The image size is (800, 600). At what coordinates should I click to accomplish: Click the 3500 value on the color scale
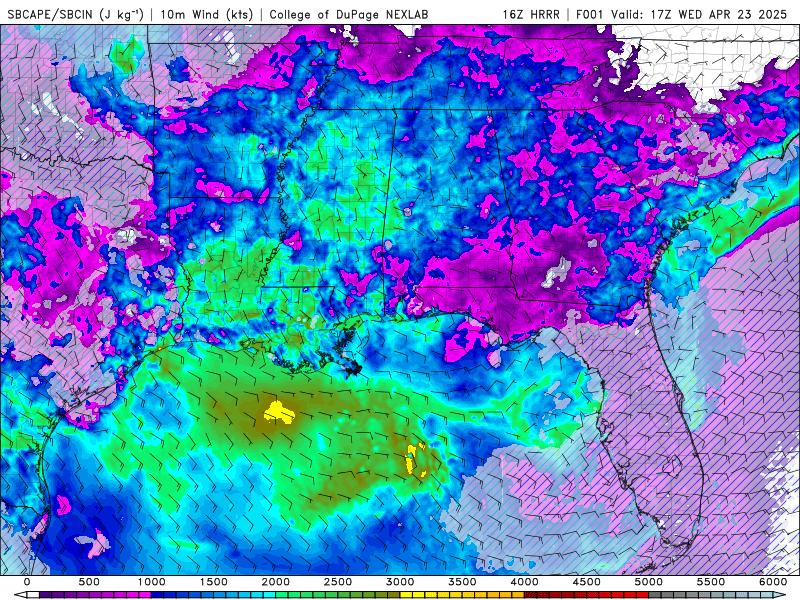click(462, 582)
